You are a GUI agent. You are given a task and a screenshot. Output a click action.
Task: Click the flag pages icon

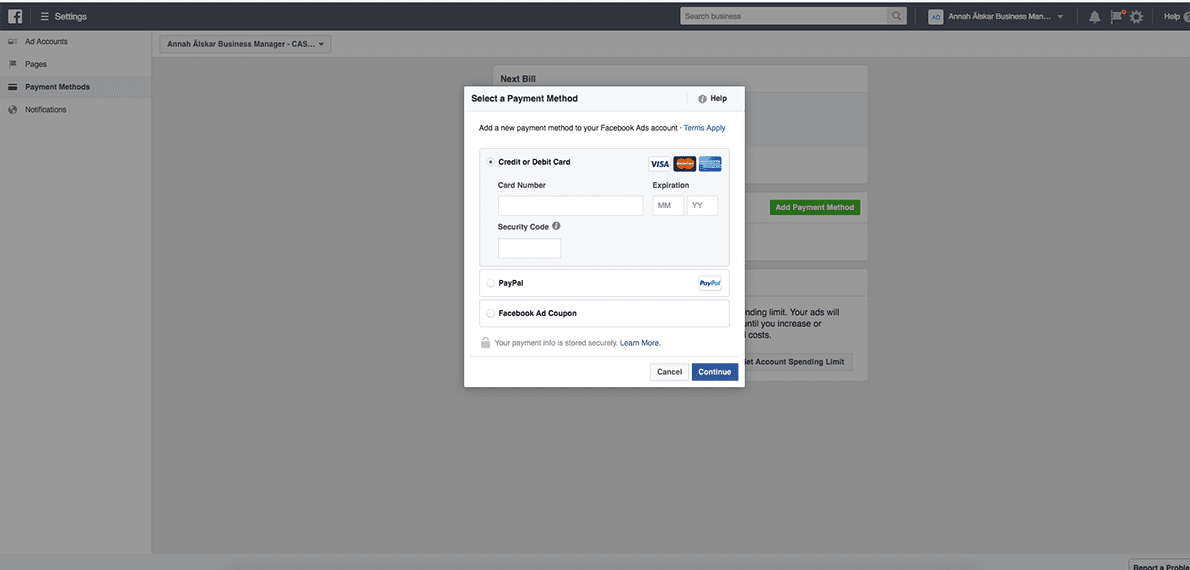point(1116,17)
